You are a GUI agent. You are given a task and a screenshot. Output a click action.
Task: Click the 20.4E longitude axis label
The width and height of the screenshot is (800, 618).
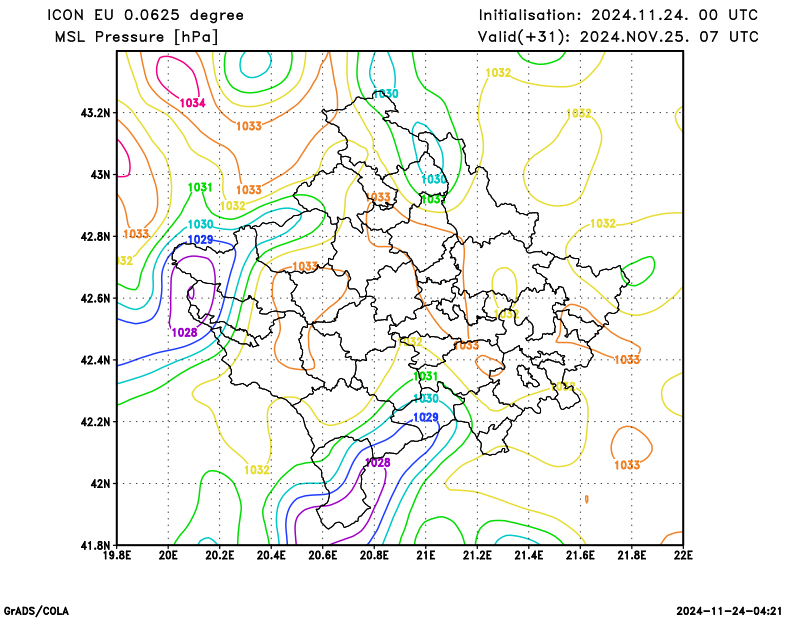271,555
